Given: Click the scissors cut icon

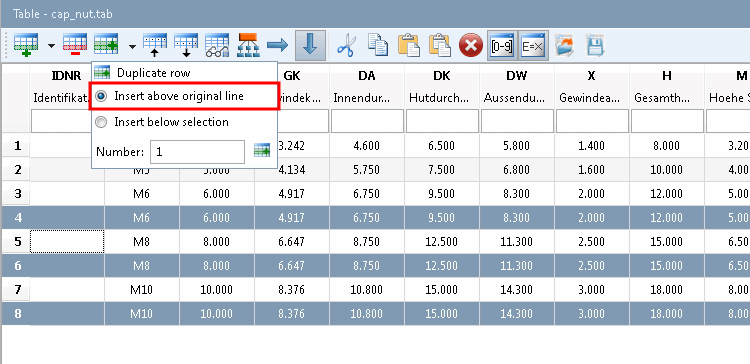Looking at the screenshot, I should coord(346,46).
